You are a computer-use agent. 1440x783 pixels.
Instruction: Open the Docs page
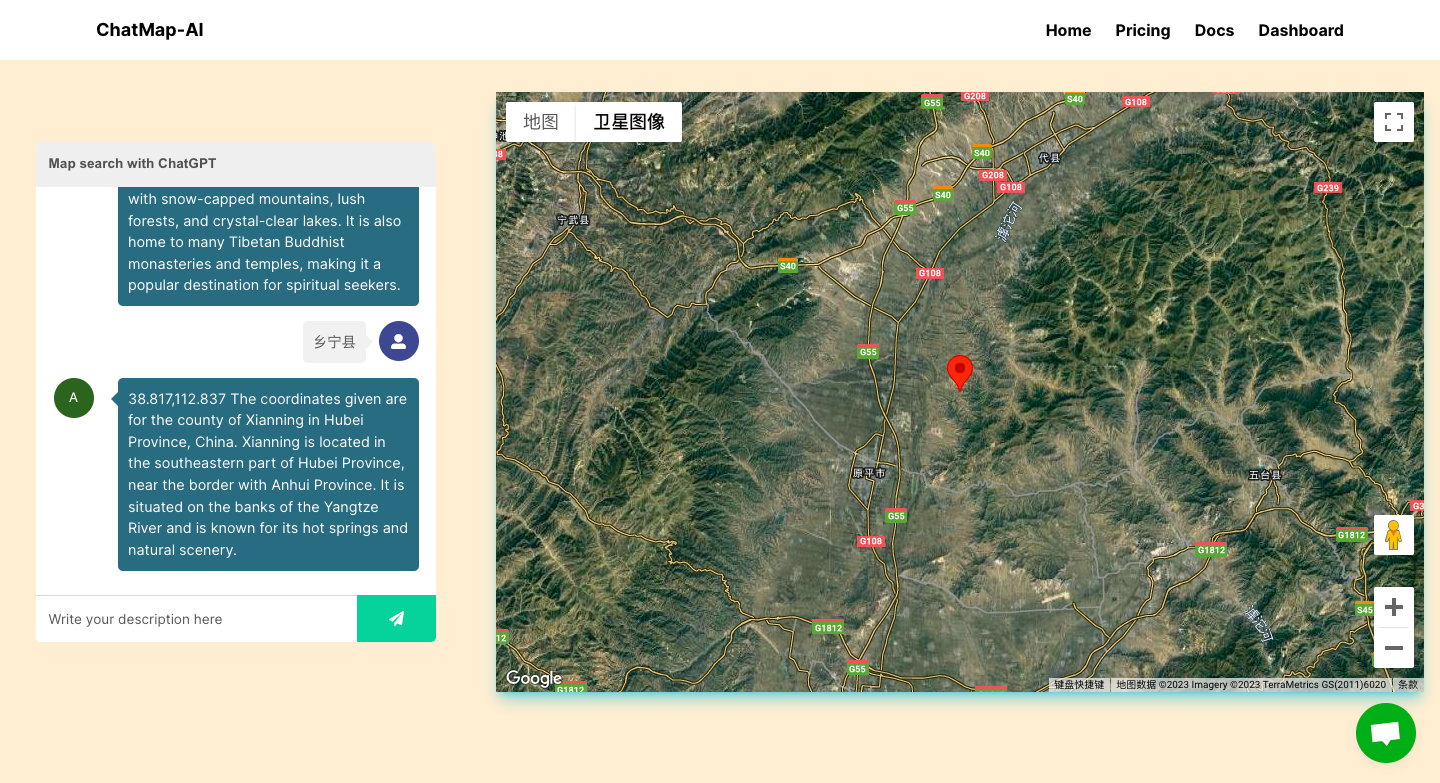tap(1214, 30)
